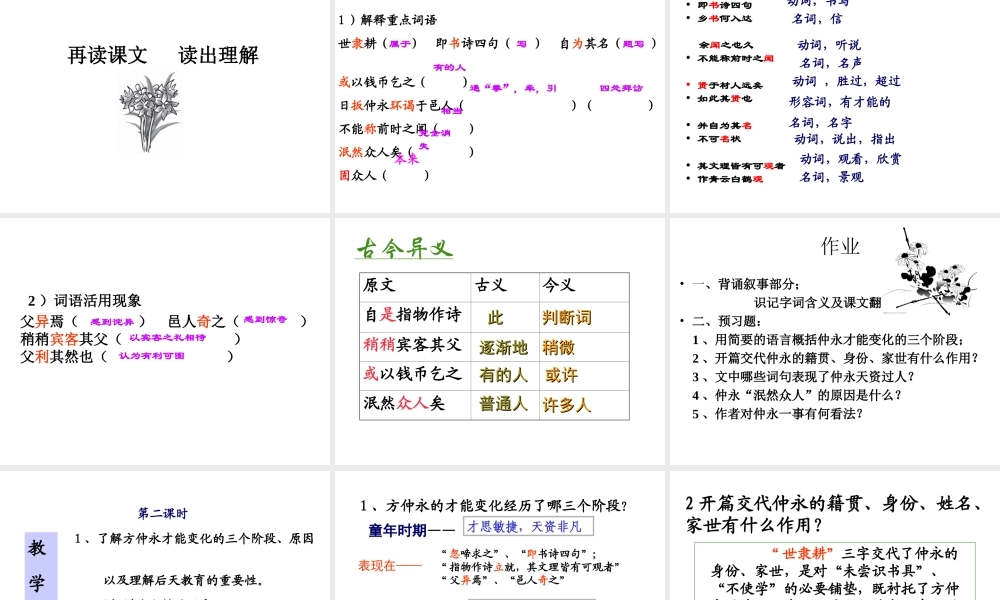Select the blossom branch picture on the 作业 slide
Screen dimensions: 1000x600
tap(931, 271)
